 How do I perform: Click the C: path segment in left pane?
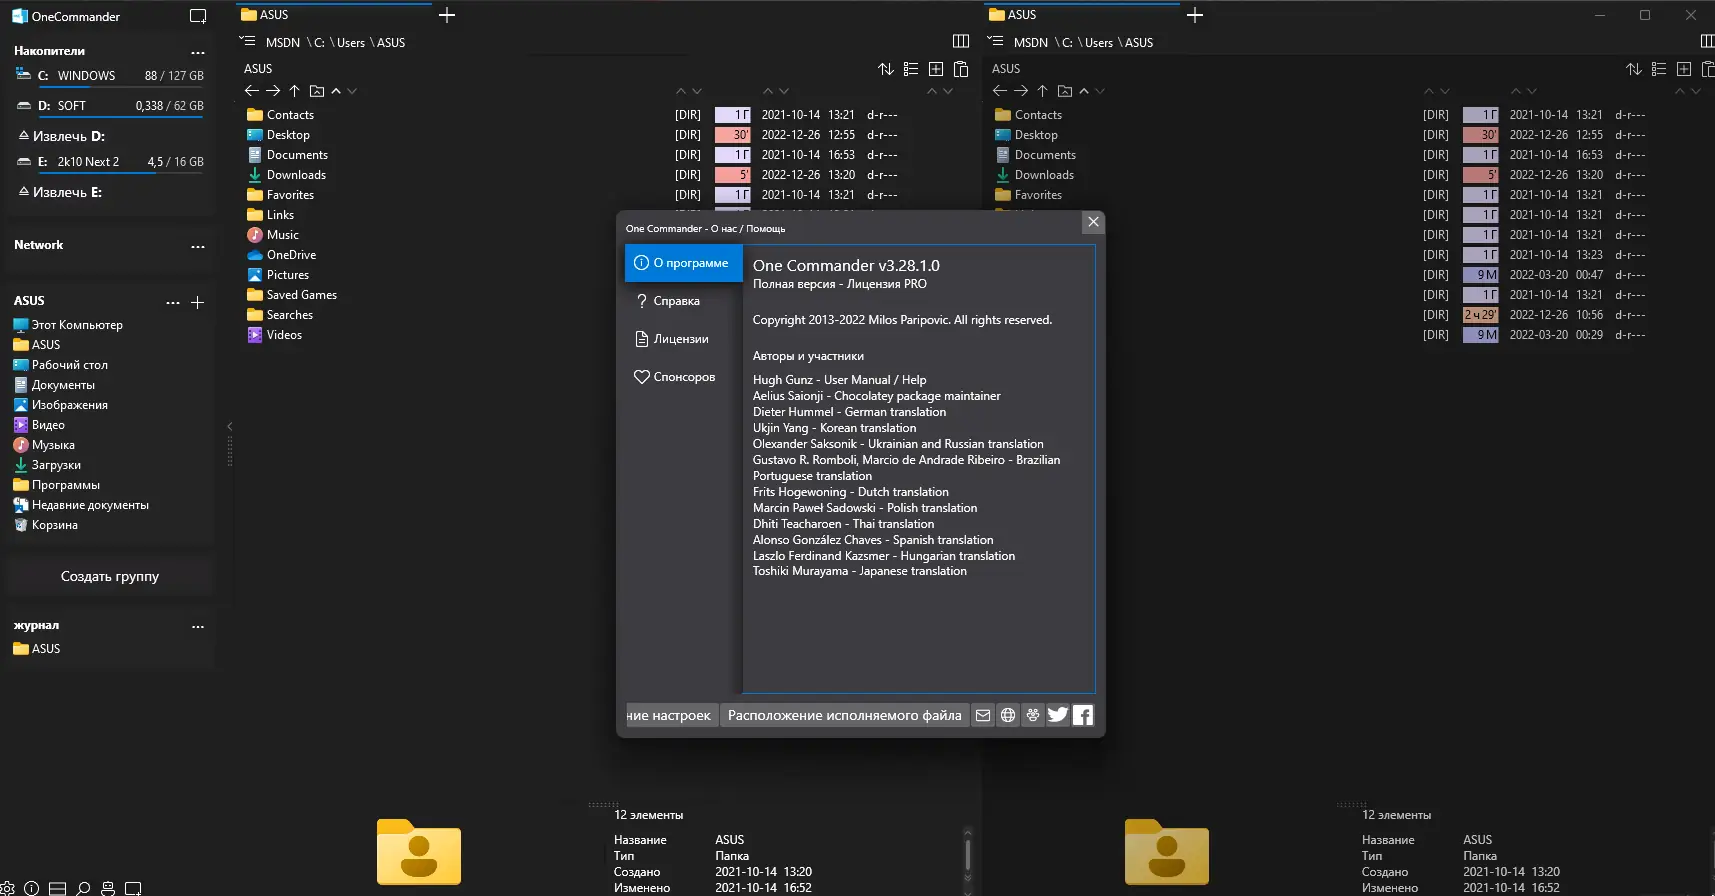click(320, 42)
